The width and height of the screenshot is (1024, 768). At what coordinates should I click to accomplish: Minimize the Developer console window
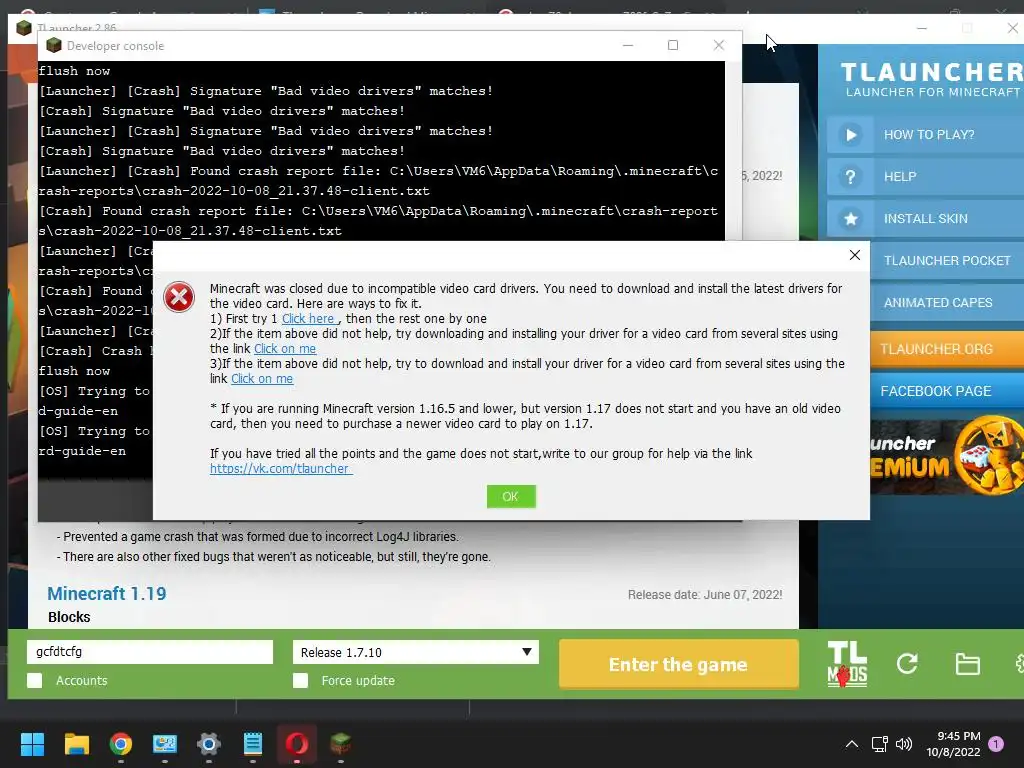(x=628, y=45)
